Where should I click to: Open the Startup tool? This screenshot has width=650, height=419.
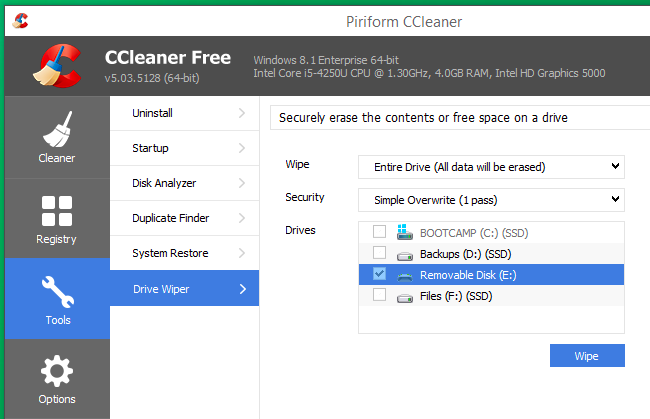tap(184, 148)
